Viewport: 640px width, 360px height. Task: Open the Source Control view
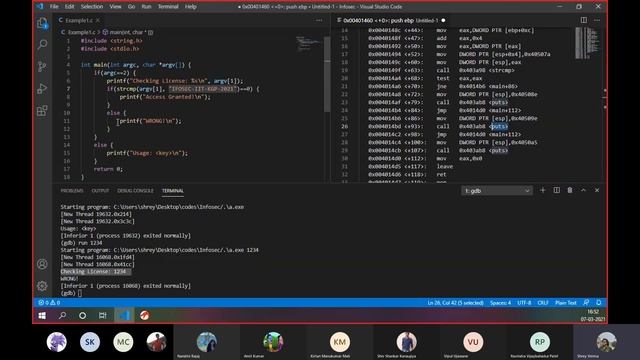(x=42, y=67)
